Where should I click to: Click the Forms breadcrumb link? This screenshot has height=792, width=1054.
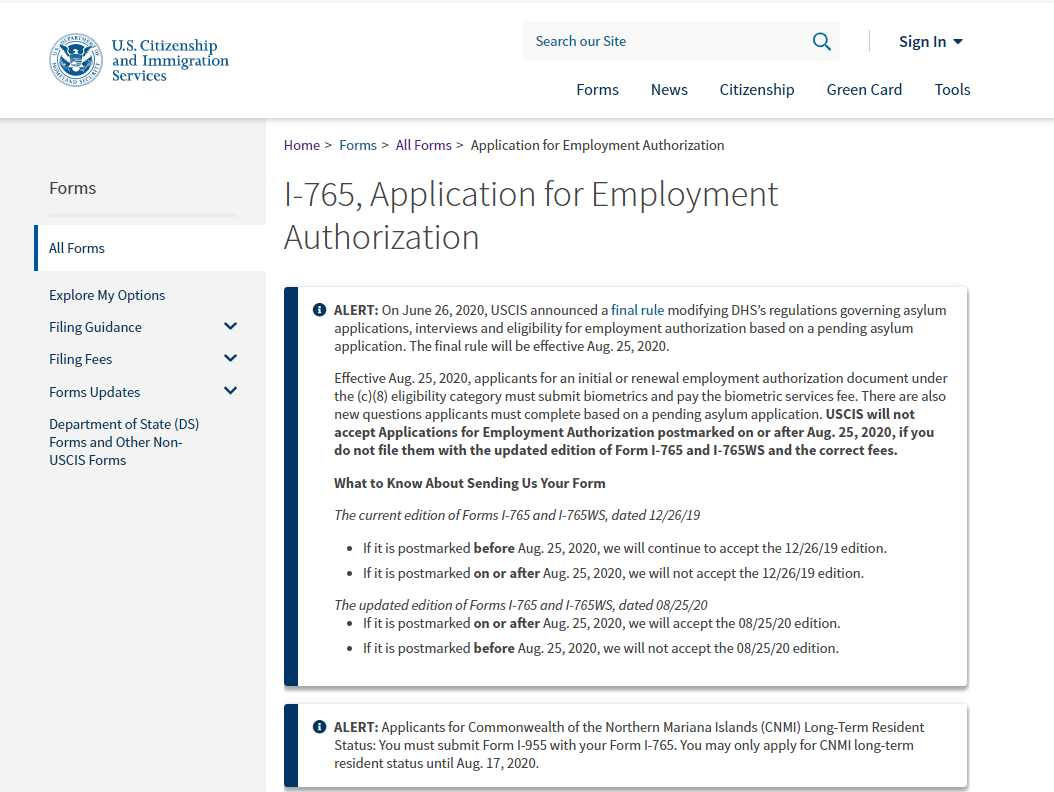click(x=358, y=145)
